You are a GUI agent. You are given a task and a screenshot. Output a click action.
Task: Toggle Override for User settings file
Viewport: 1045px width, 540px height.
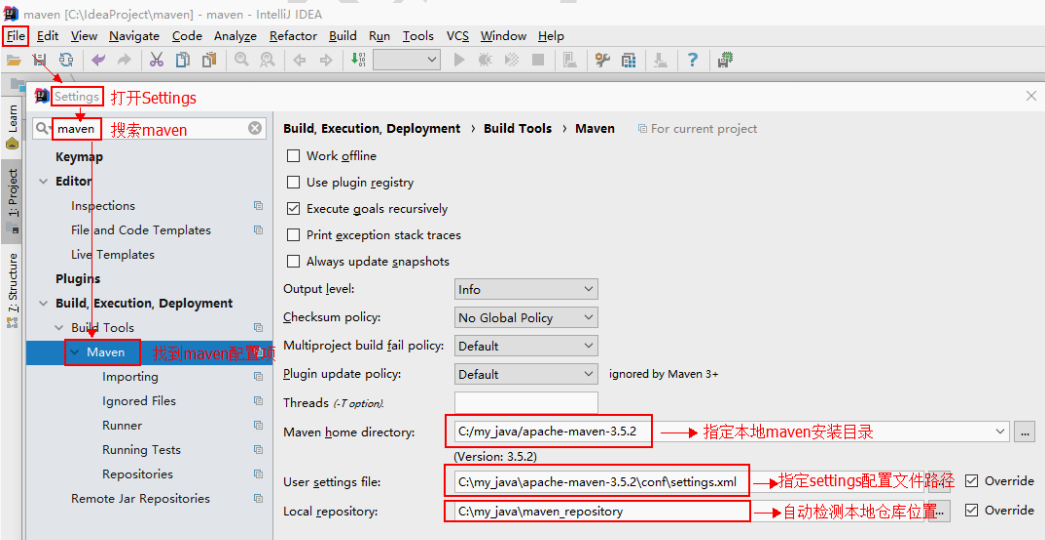pos(972,481)
